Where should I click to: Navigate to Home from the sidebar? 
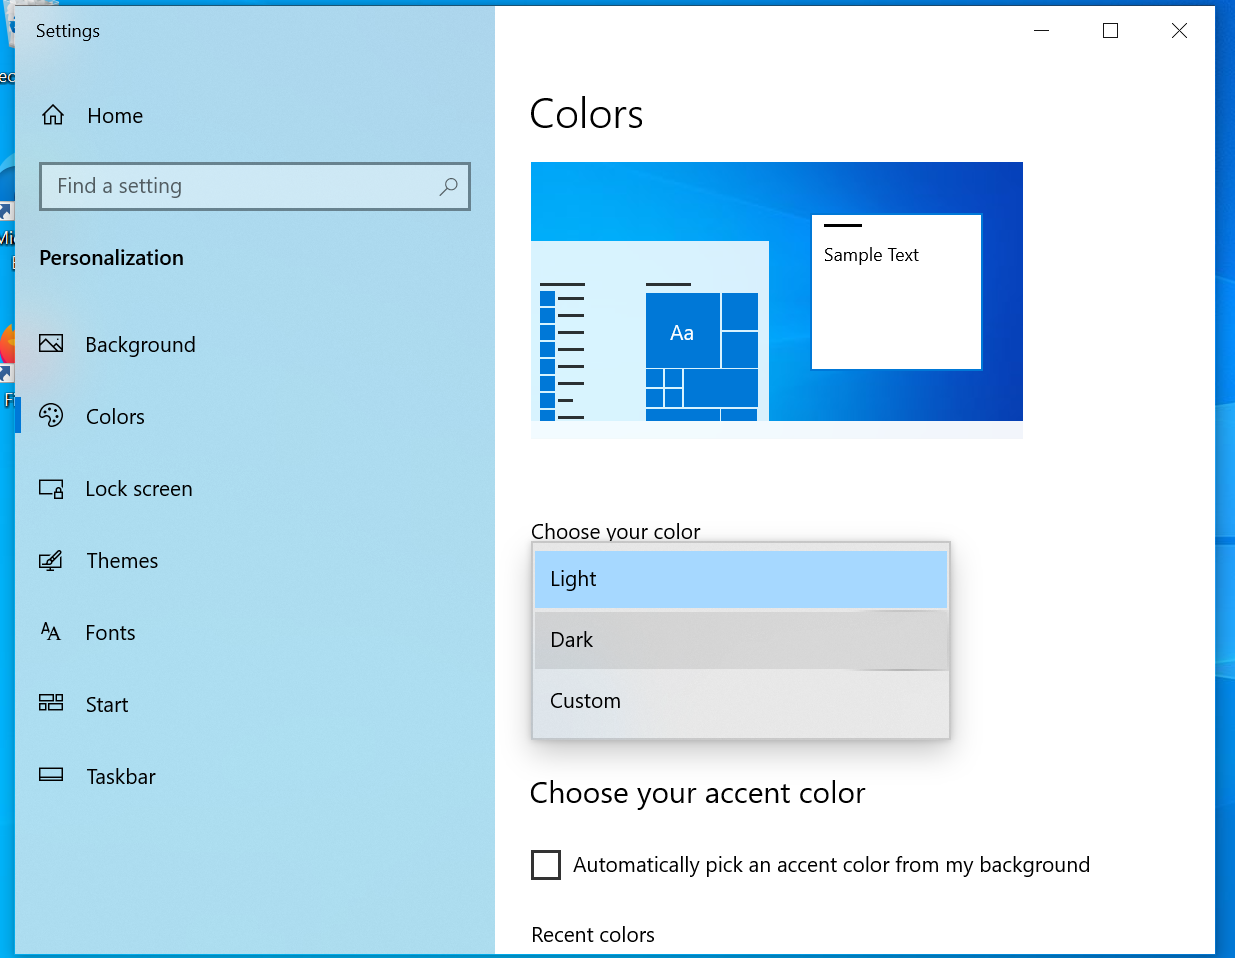click(113, 115)
